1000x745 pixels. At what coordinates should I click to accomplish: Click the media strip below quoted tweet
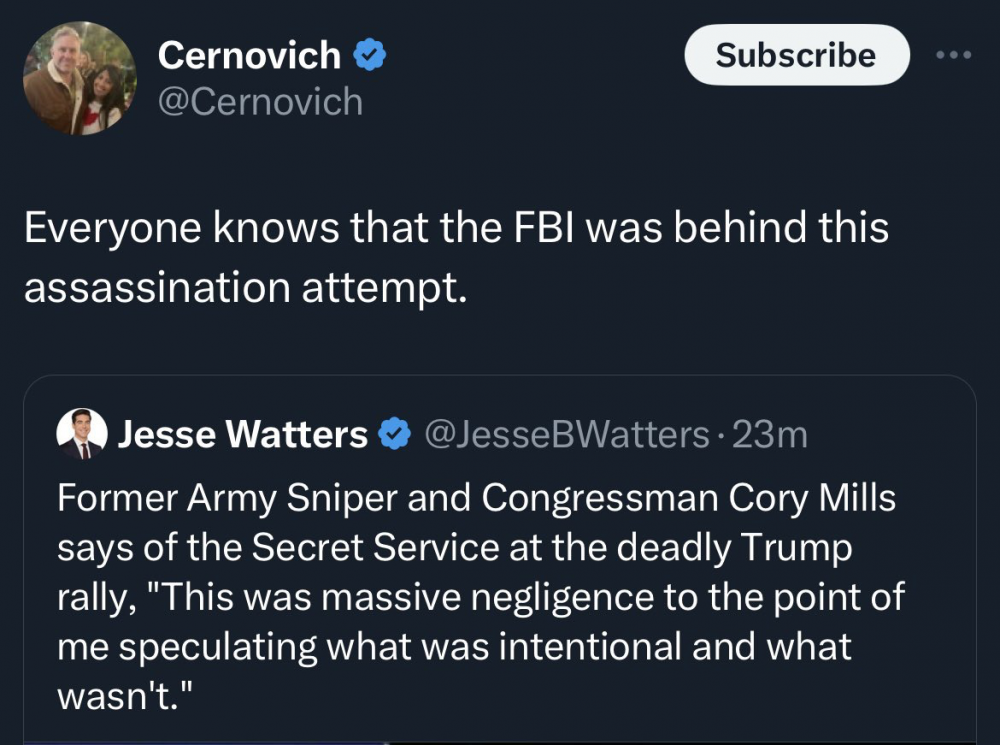coord(500,741)
